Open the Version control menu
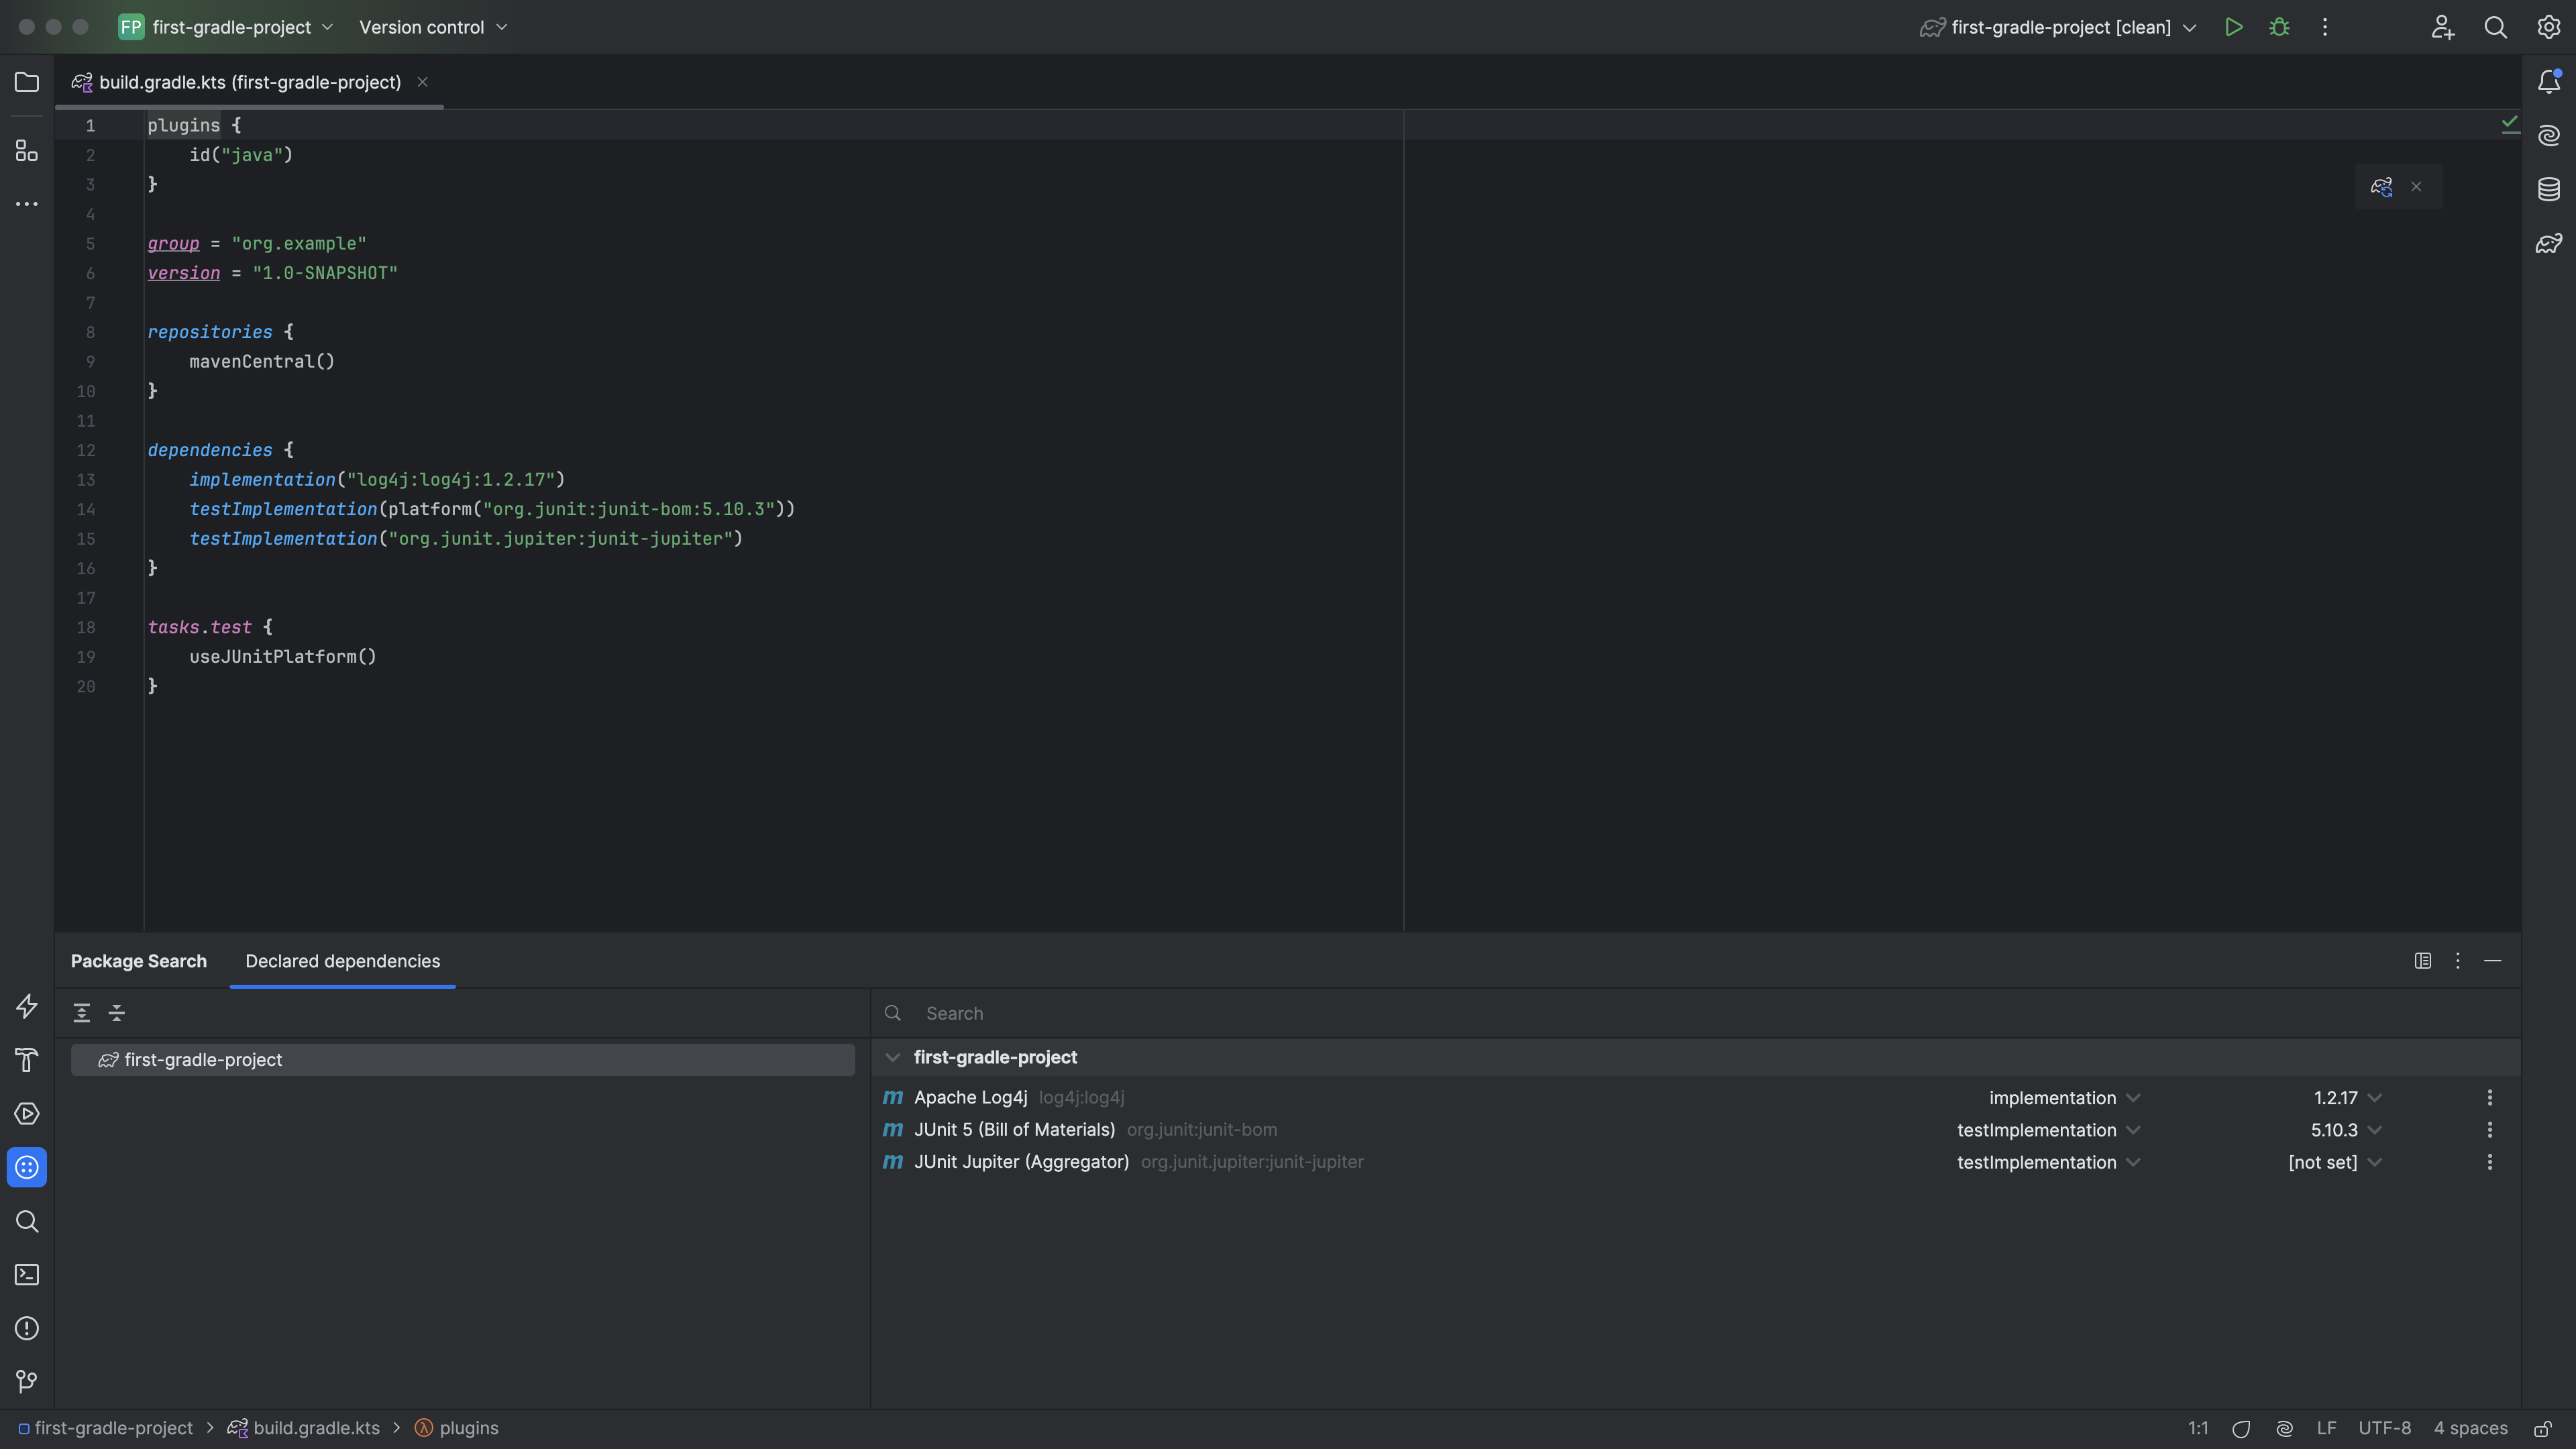The image size is (2576, 1449). tap(433, 28)
